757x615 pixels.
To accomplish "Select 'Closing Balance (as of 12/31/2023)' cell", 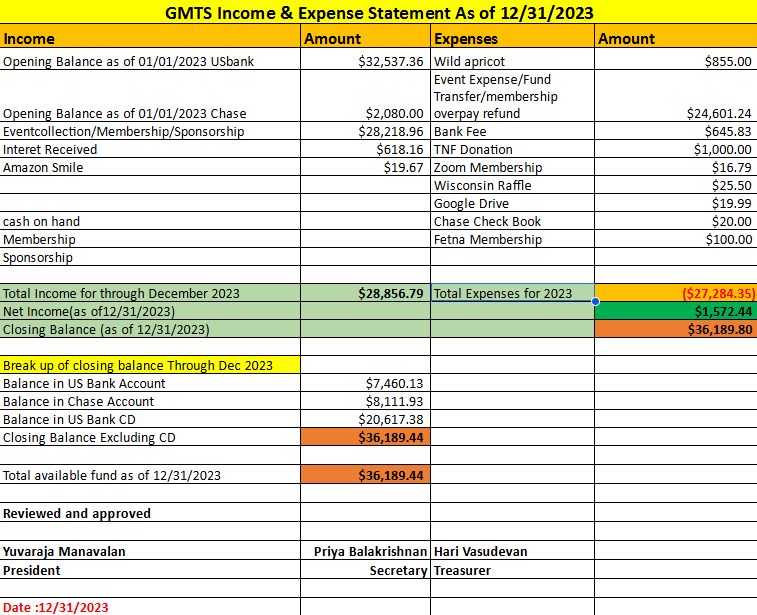I will coord(150,329).
